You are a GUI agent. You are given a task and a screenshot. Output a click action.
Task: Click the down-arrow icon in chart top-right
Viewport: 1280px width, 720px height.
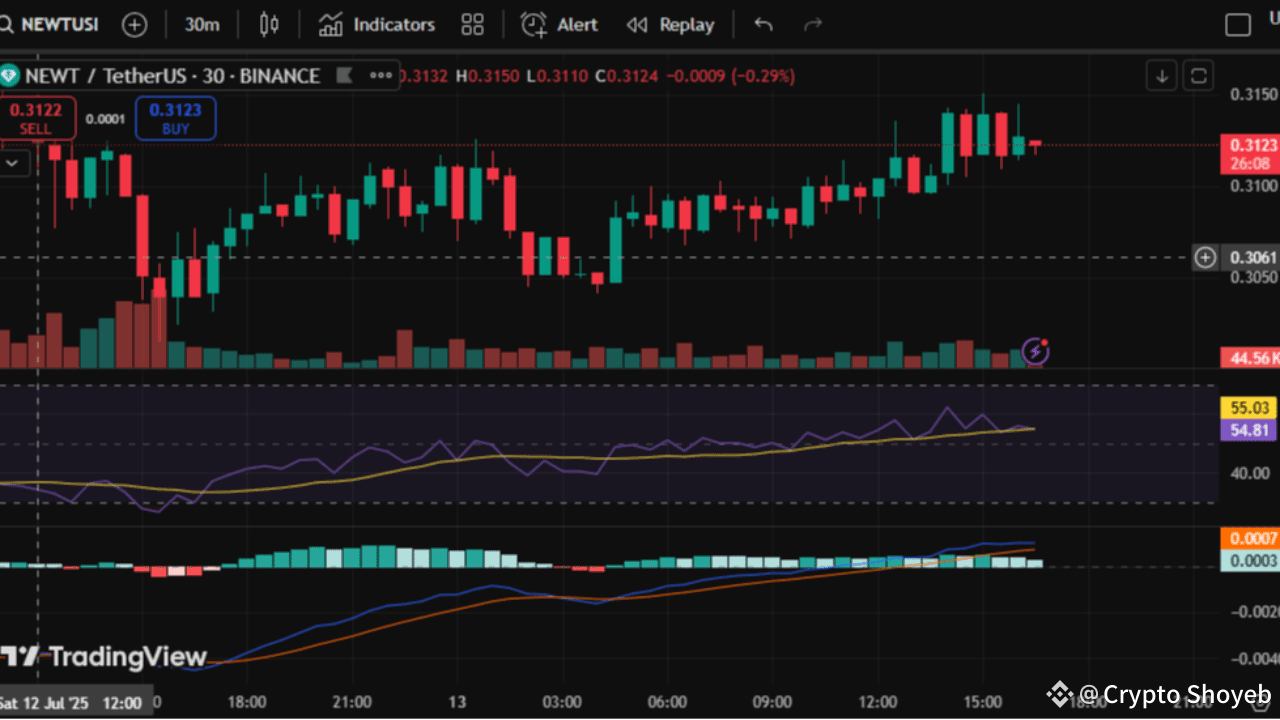coord(1161,75)
